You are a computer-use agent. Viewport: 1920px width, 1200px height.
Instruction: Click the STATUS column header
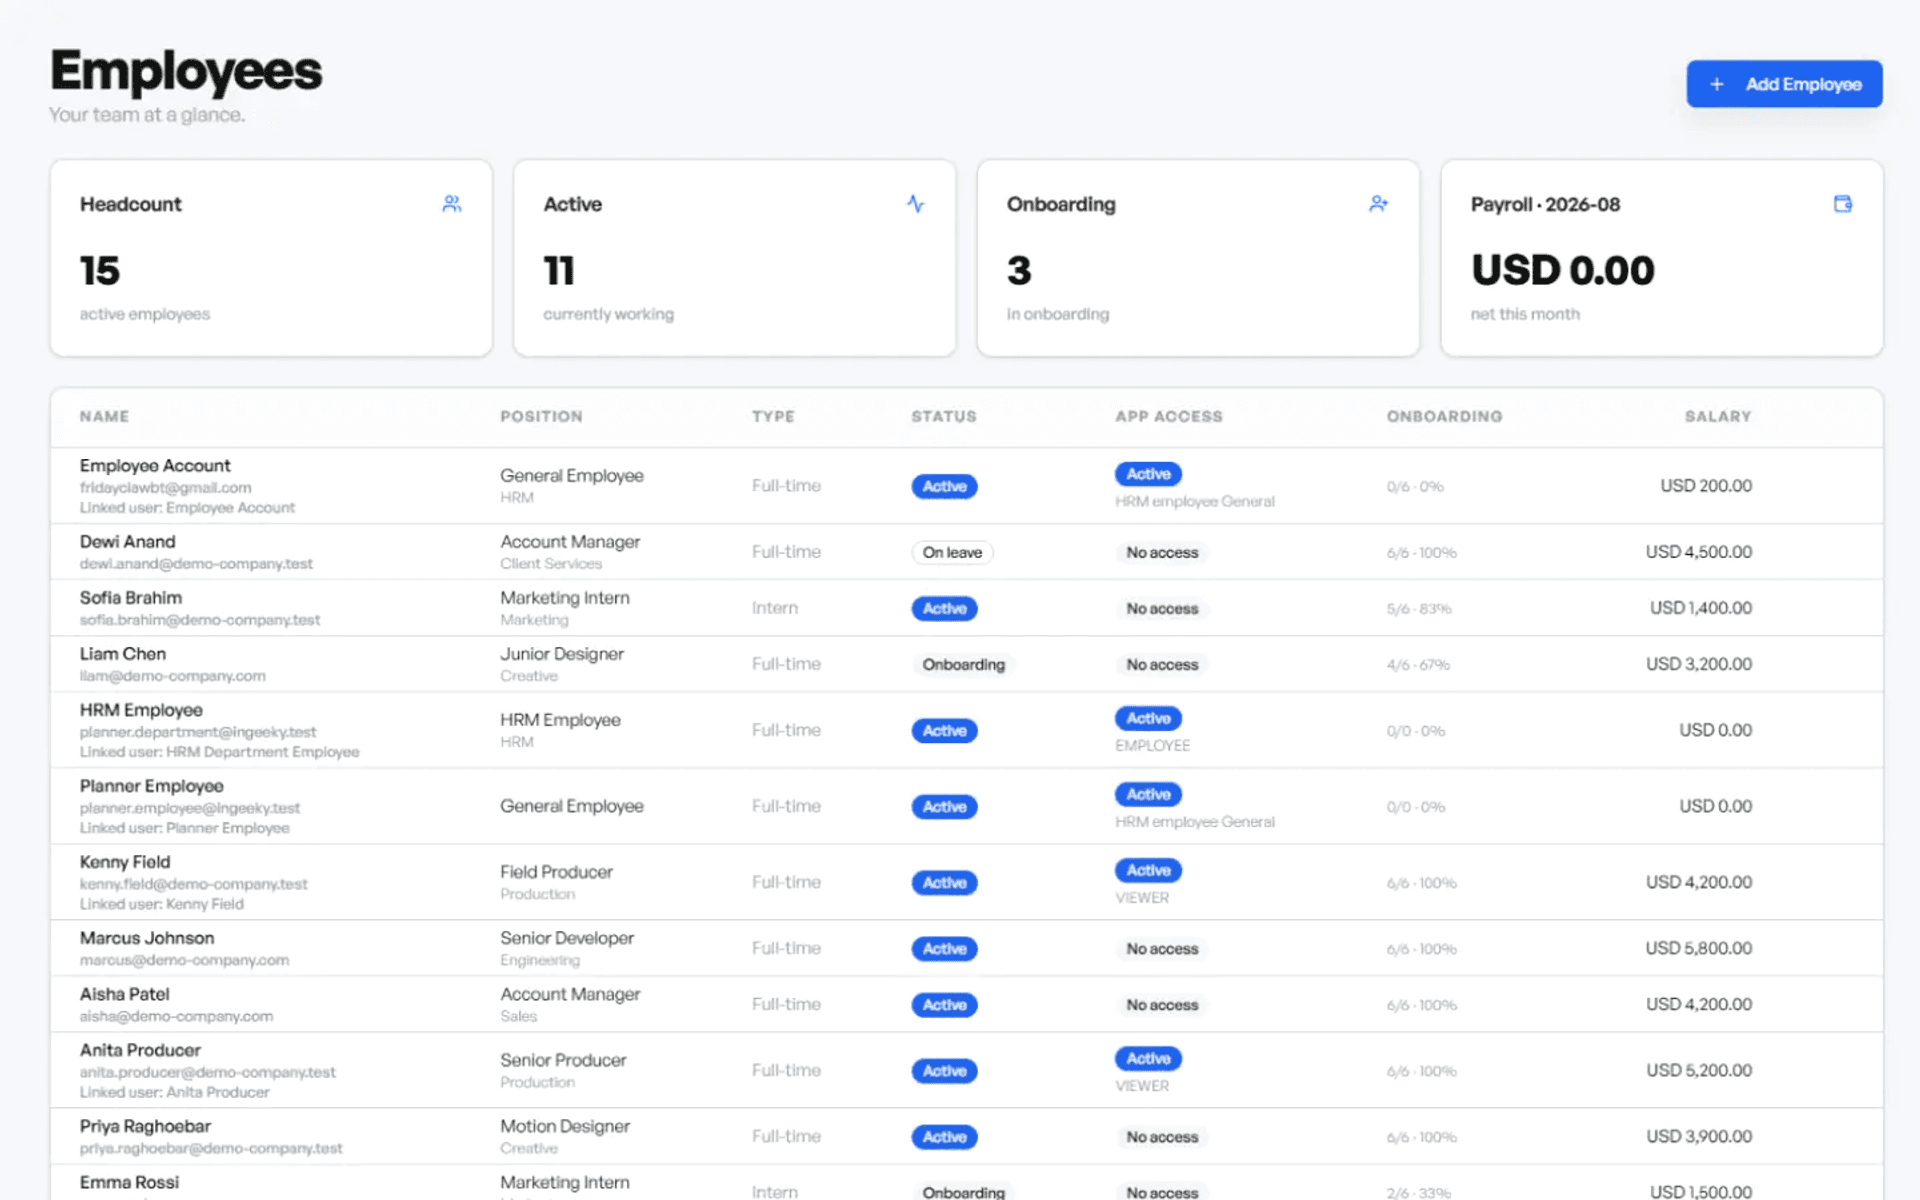click(x=943, y=416)
